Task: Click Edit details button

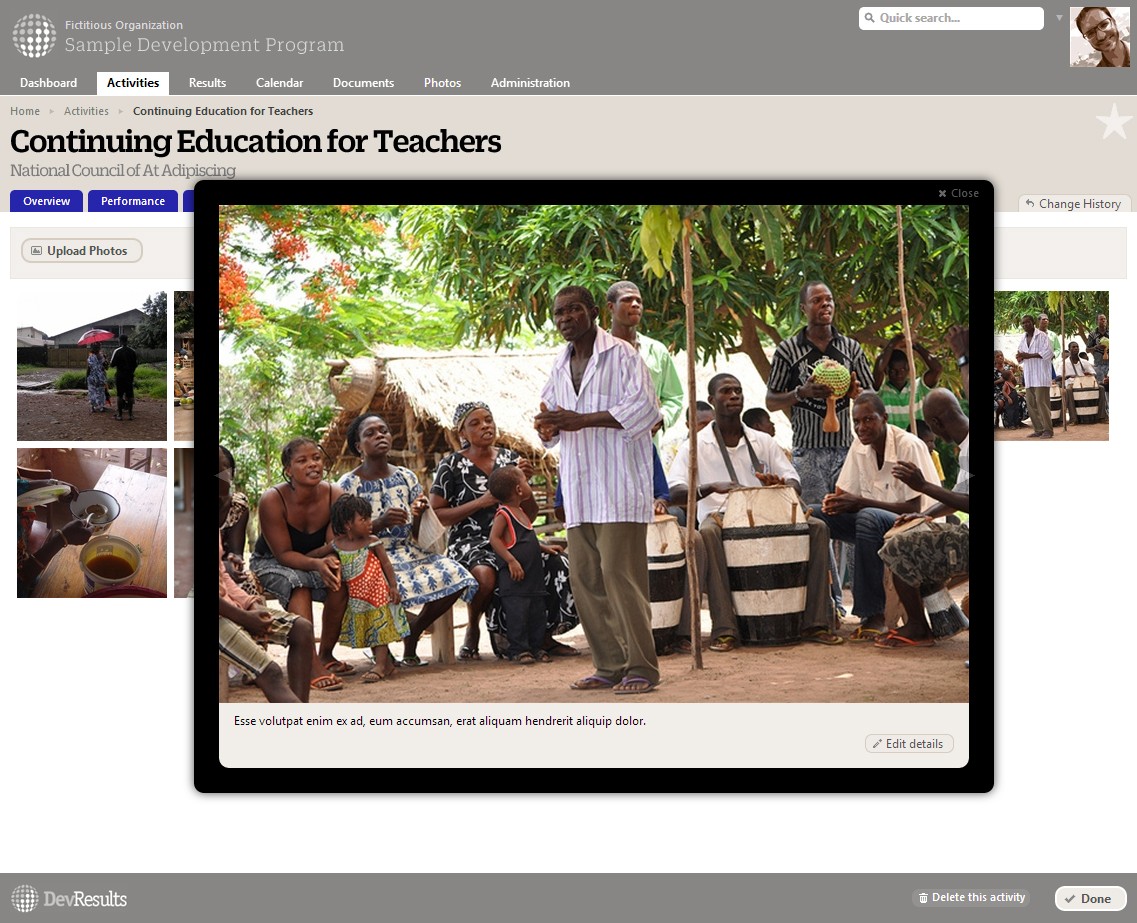Action: [x=909, y=744]
